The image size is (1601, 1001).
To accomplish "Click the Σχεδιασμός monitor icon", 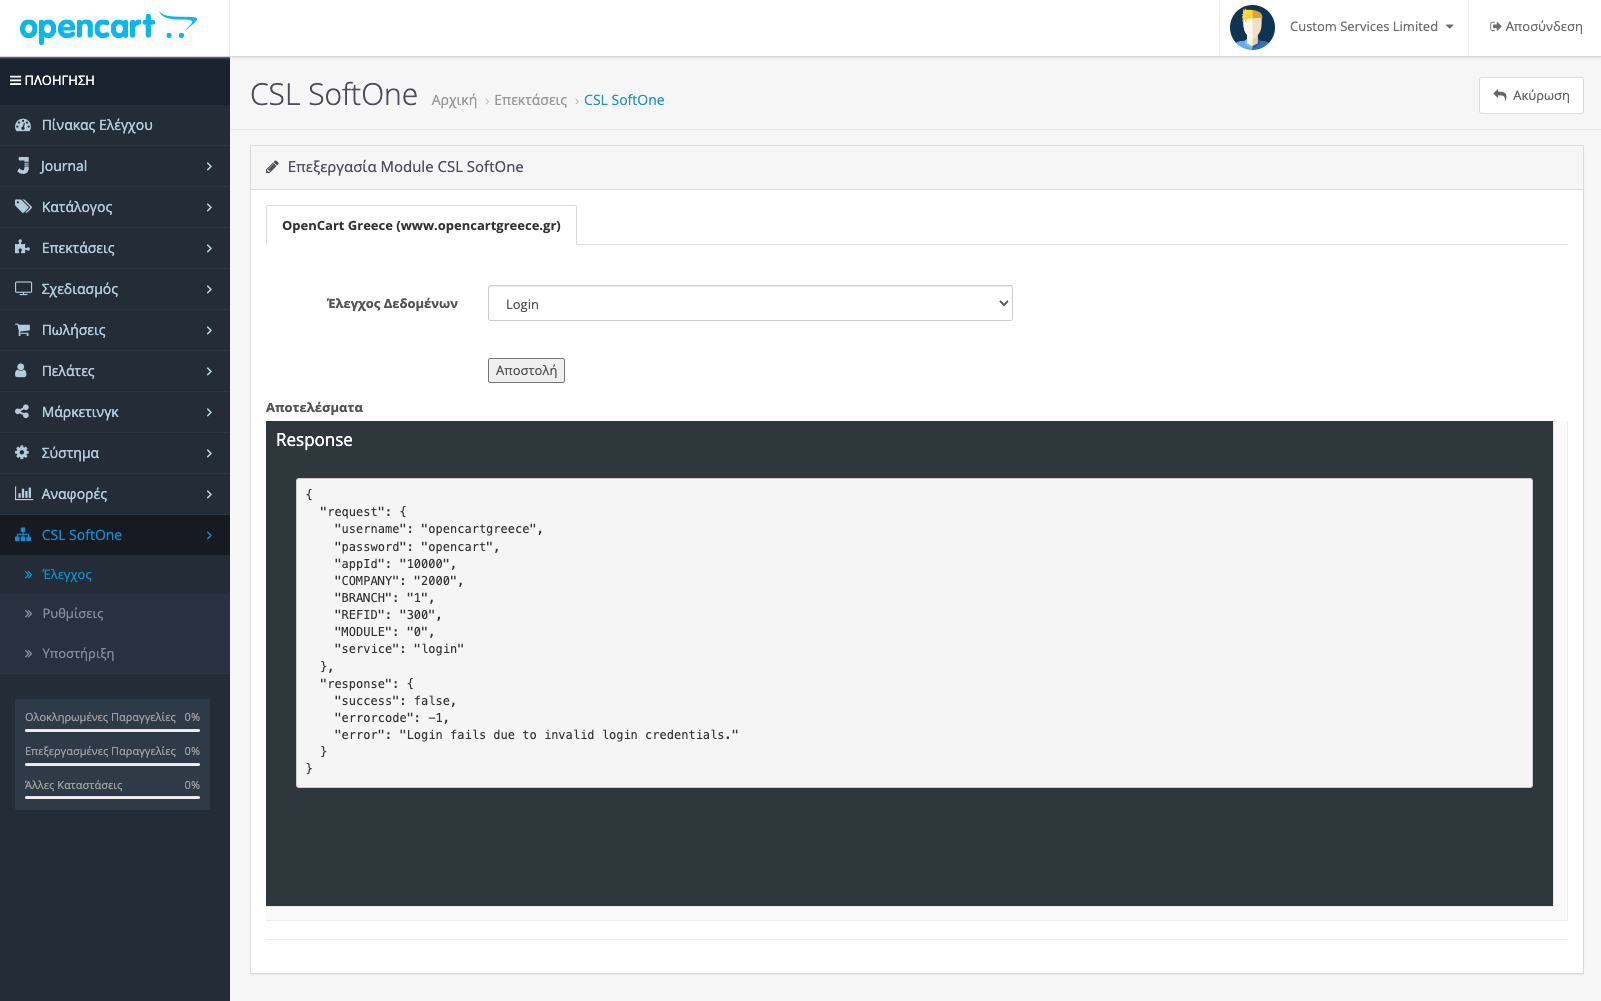I will point(23,289).
